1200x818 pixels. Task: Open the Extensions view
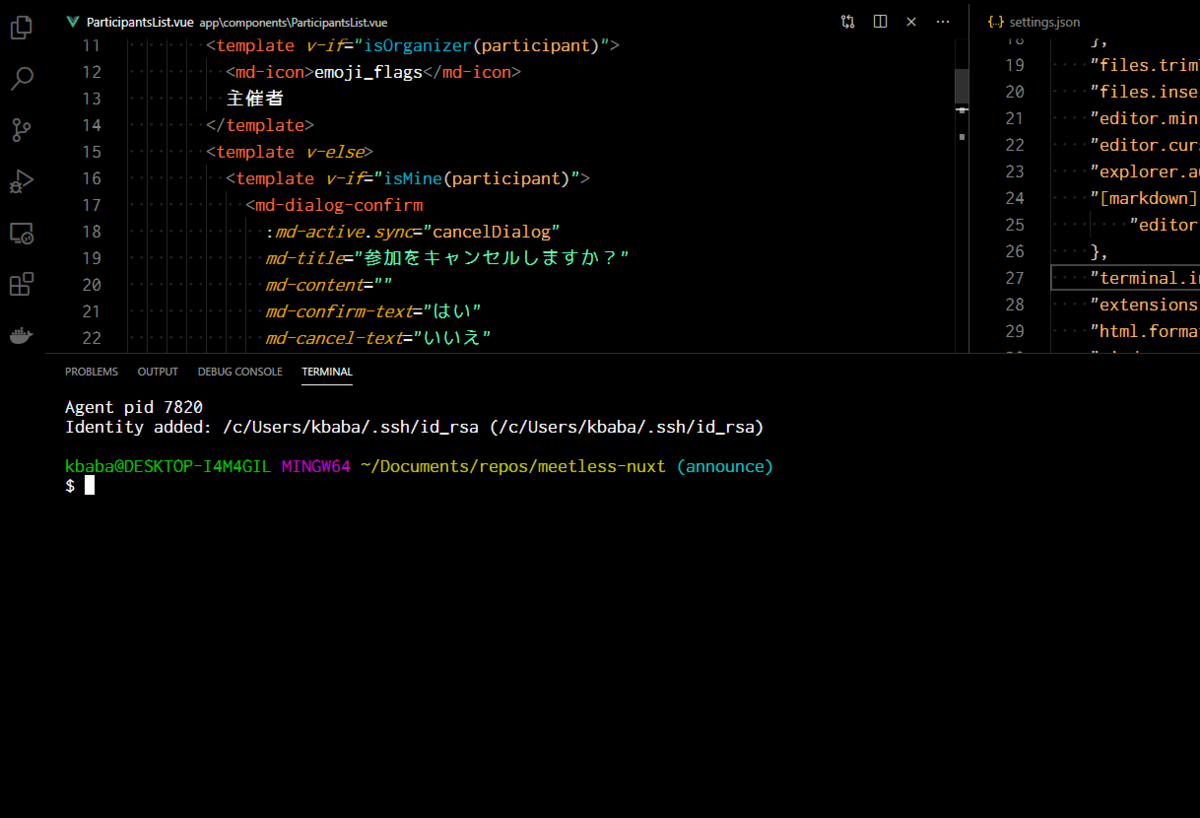coord(21,285)
